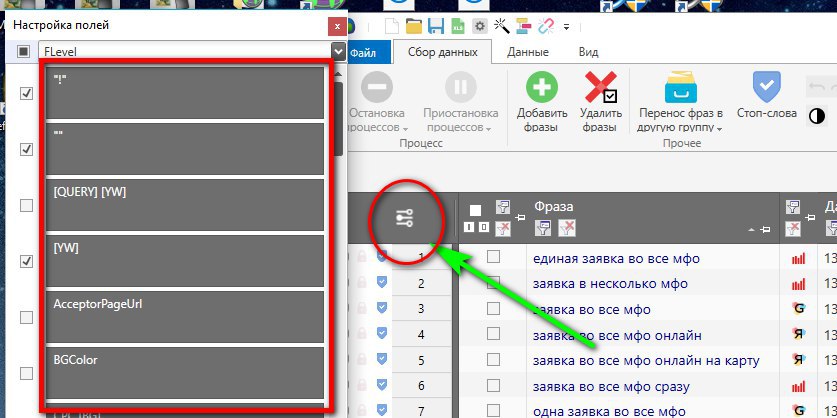837x418 pixels.
Task: Select the AcceptorPageUrl field tile
Action: (x=185, y=317)
